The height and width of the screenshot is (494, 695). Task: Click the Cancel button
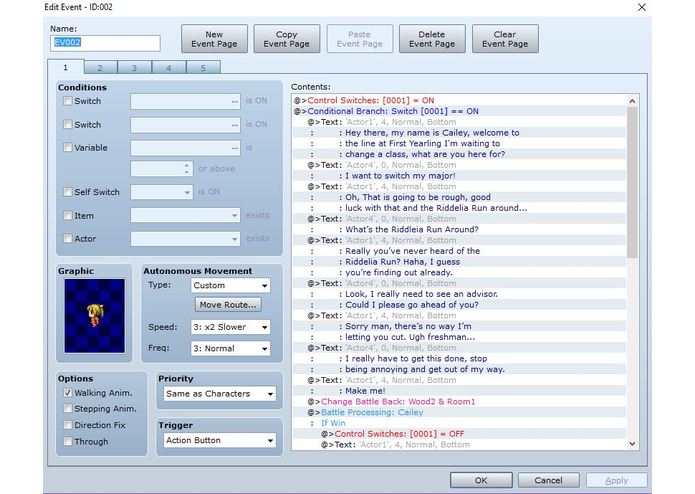click(548, 480)
